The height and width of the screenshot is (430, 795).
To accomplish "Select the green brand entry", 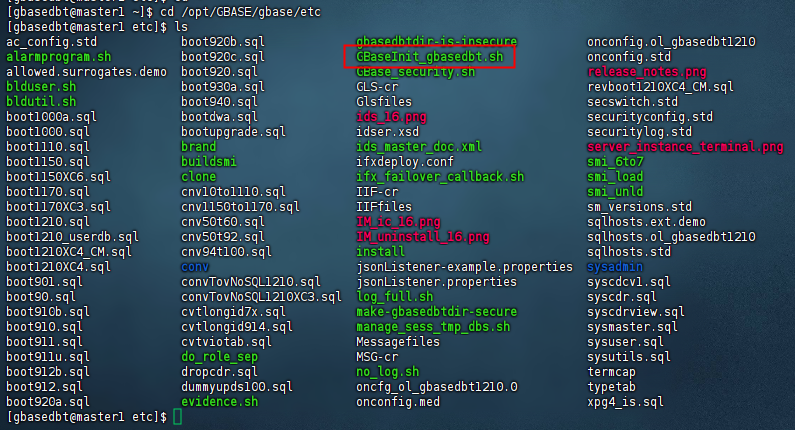I will point(198,147).
